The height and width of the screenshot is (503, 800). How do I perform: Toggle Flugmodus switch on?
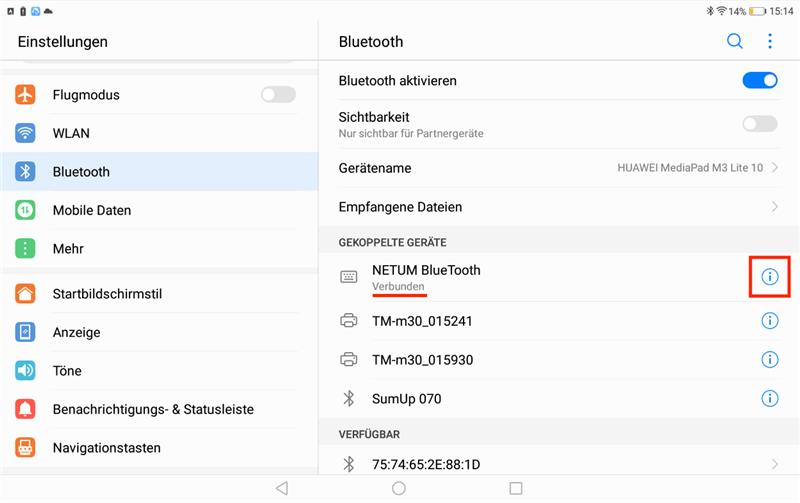(x=278, y=94)
